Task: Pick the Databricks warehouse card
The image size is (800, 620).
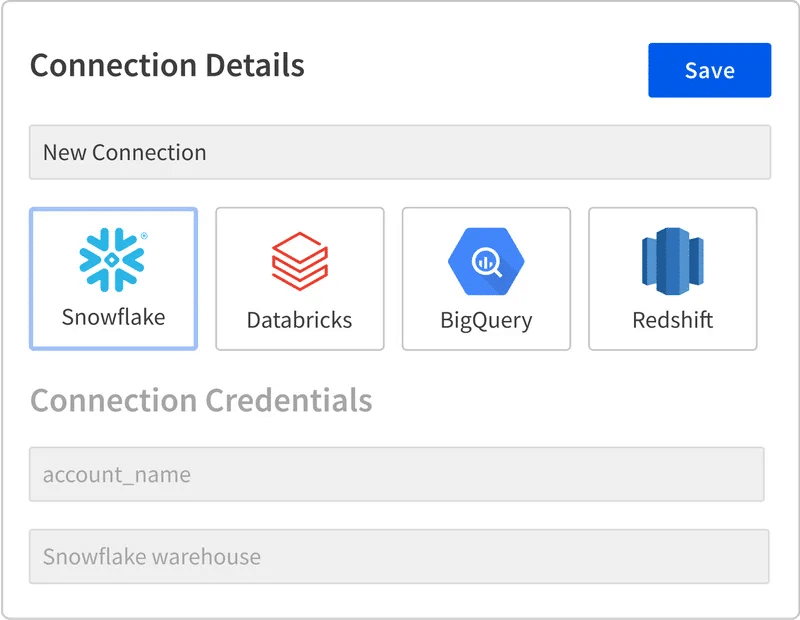Action: click(299, 279)
